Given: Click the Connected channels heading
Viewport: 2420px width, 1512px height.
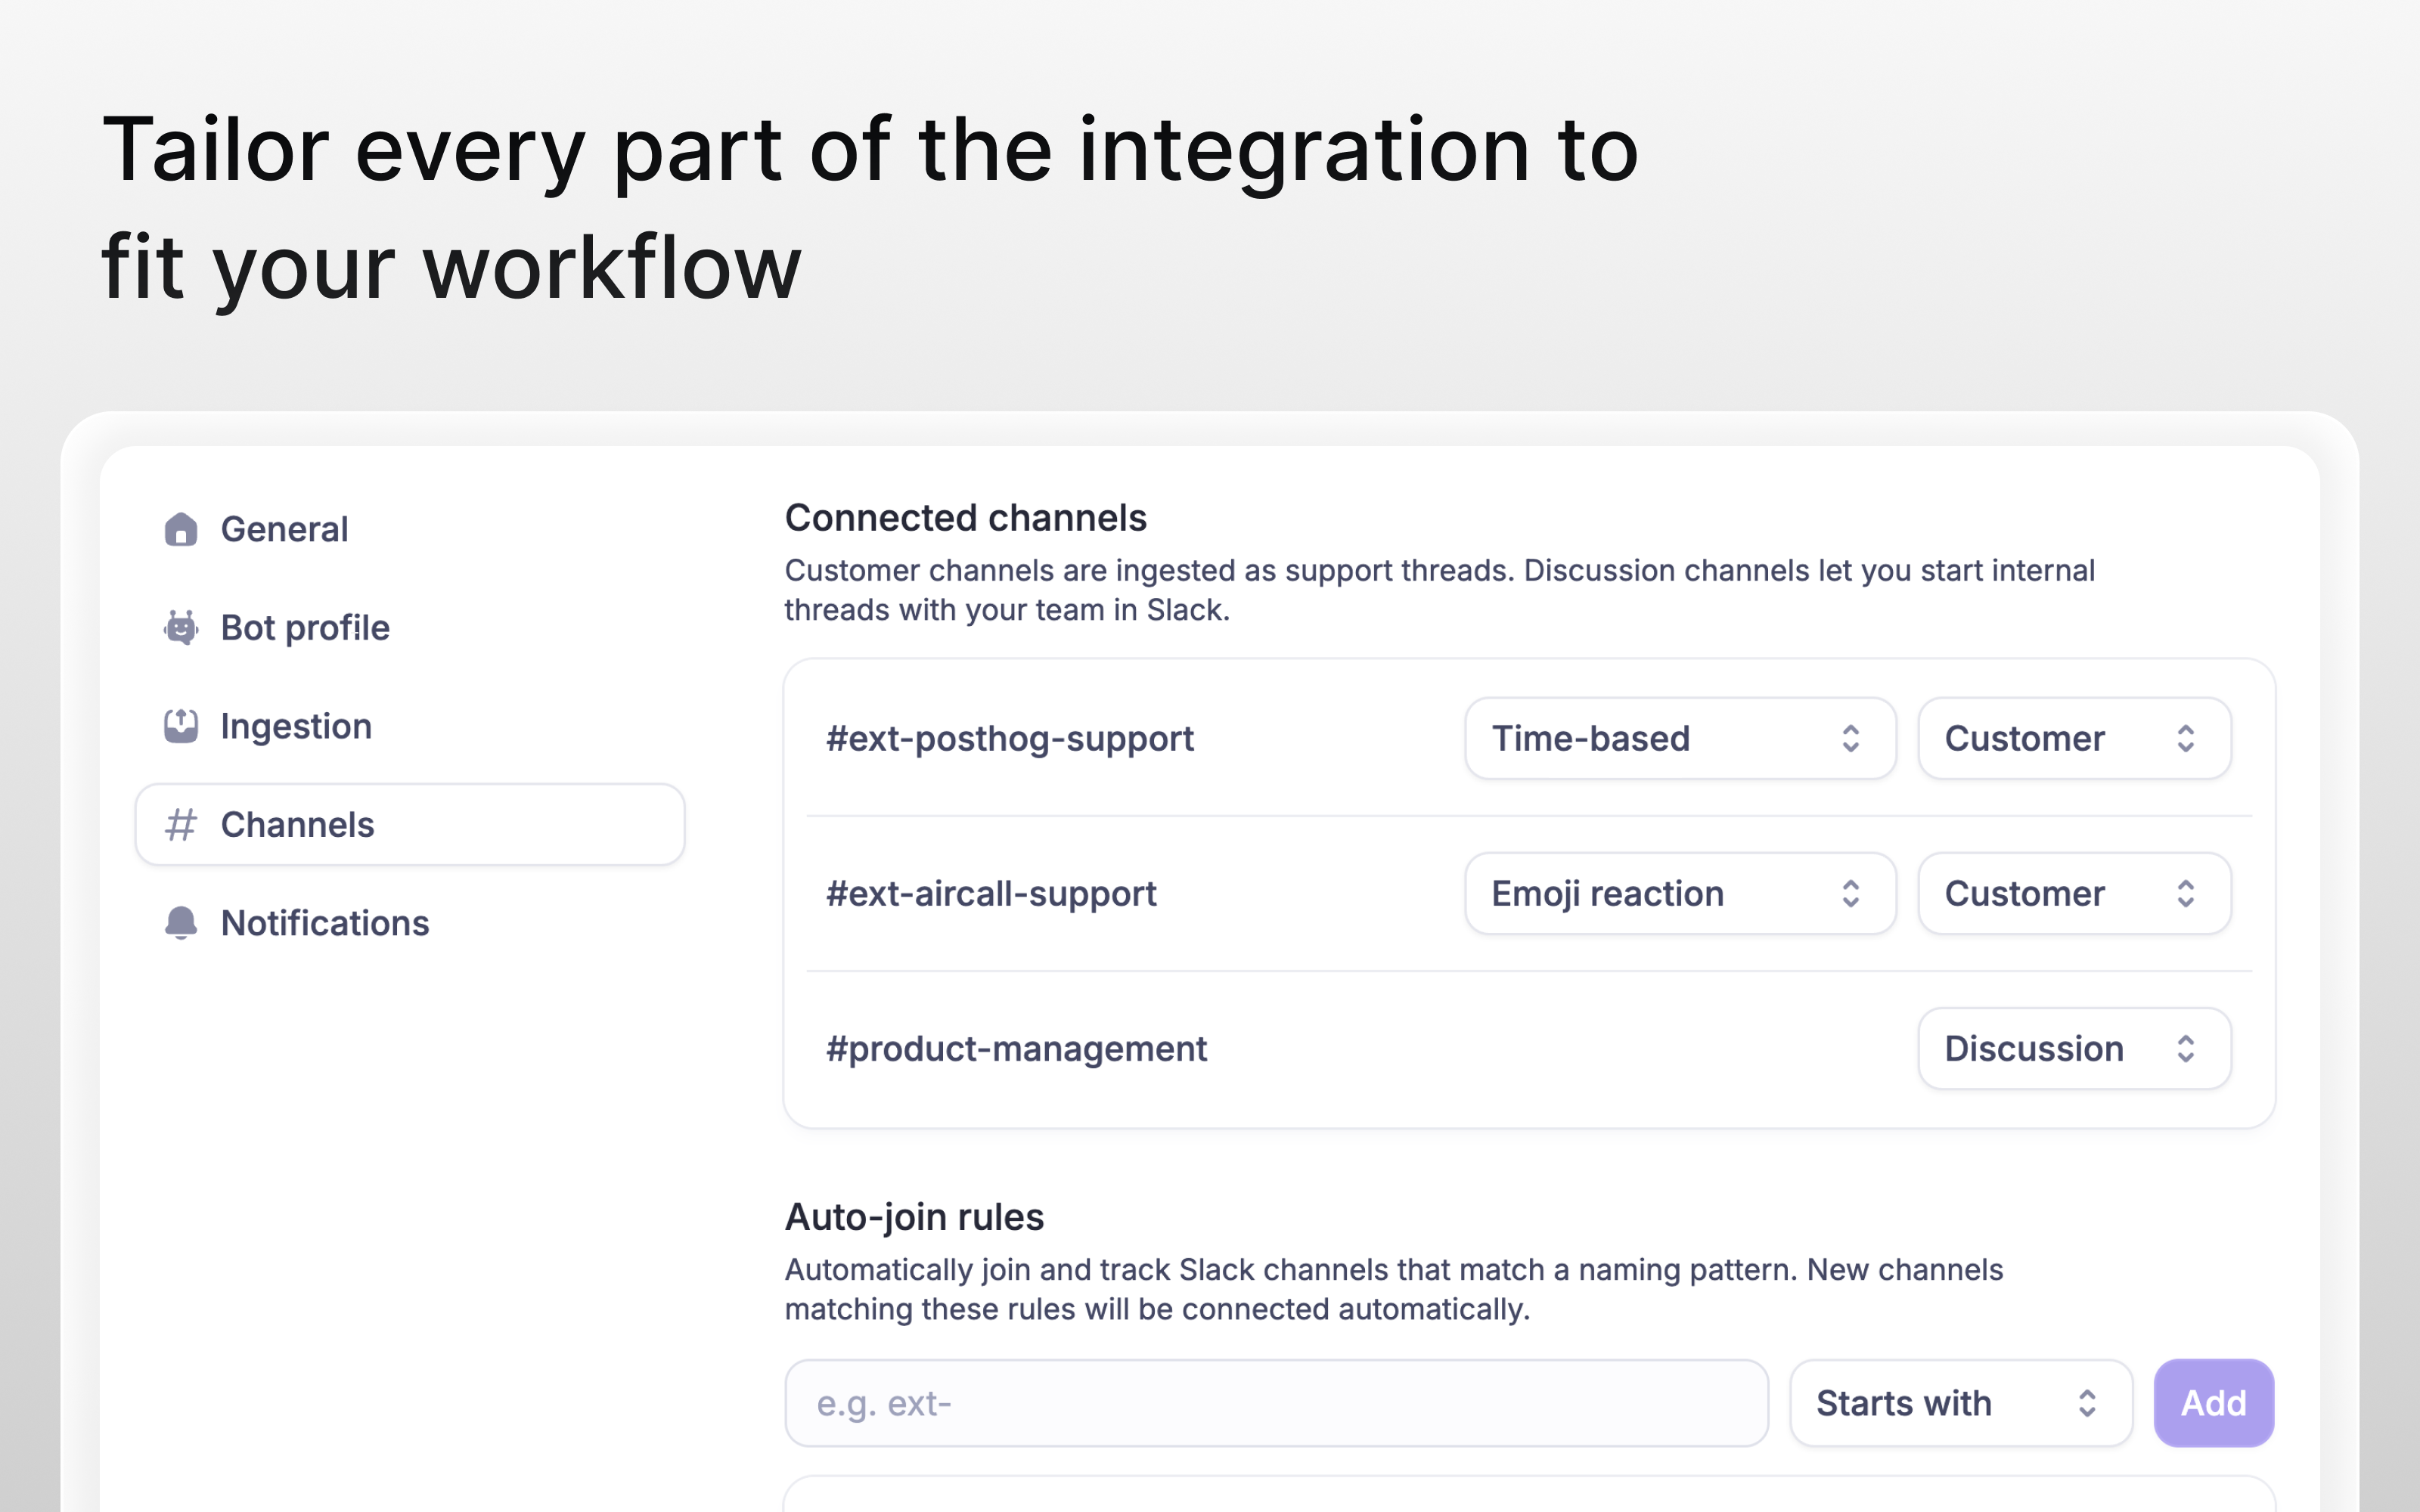Looking at the screenshot, I should click(x=965, y=518).
